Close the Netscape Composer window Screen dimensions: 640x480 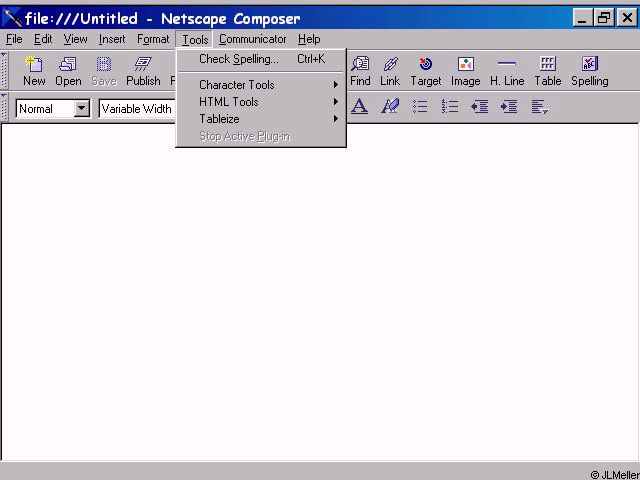point(627,18)
